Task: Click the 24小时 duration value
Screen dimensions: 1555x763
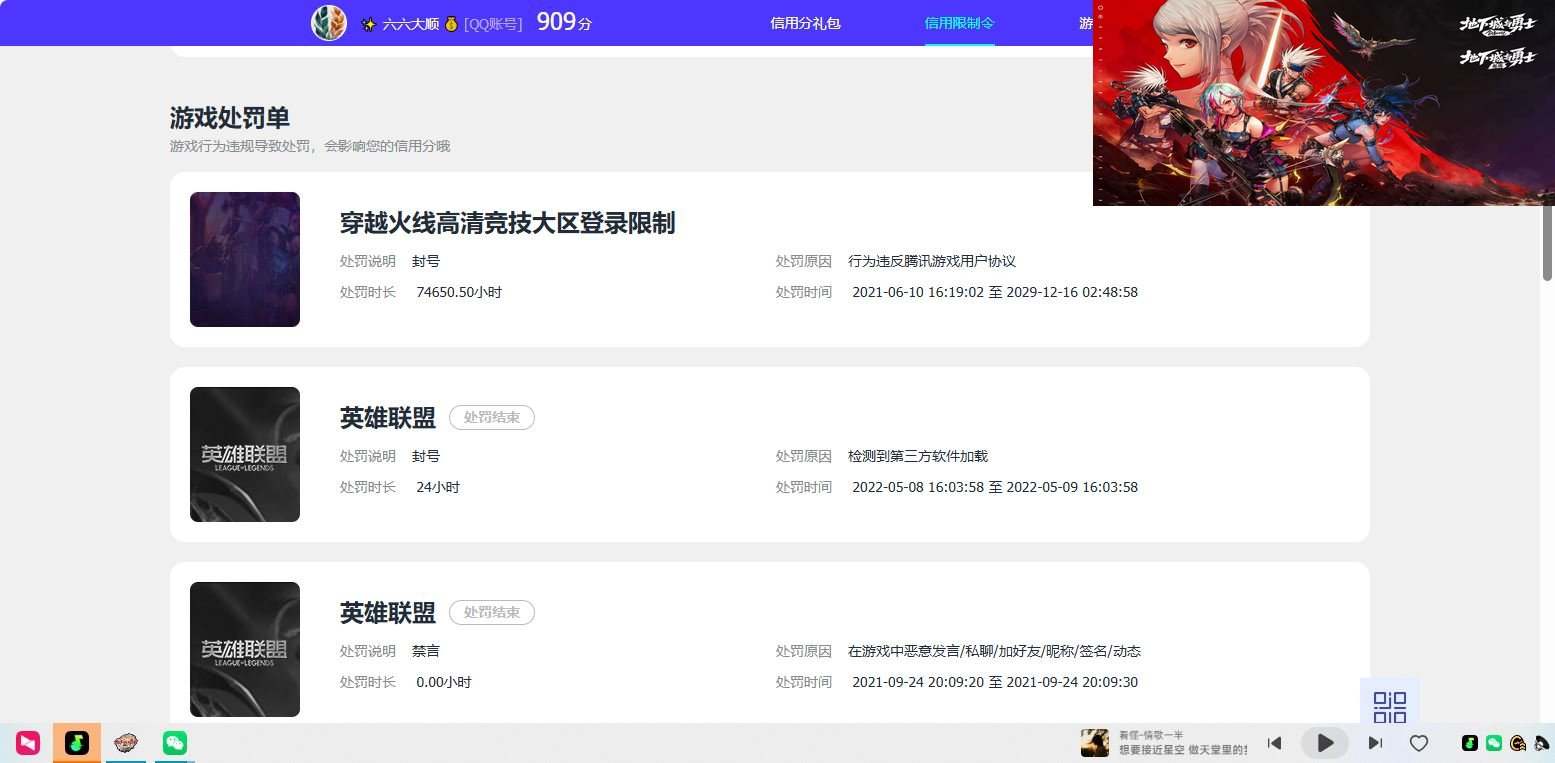Action: click(x=438, y=487)
